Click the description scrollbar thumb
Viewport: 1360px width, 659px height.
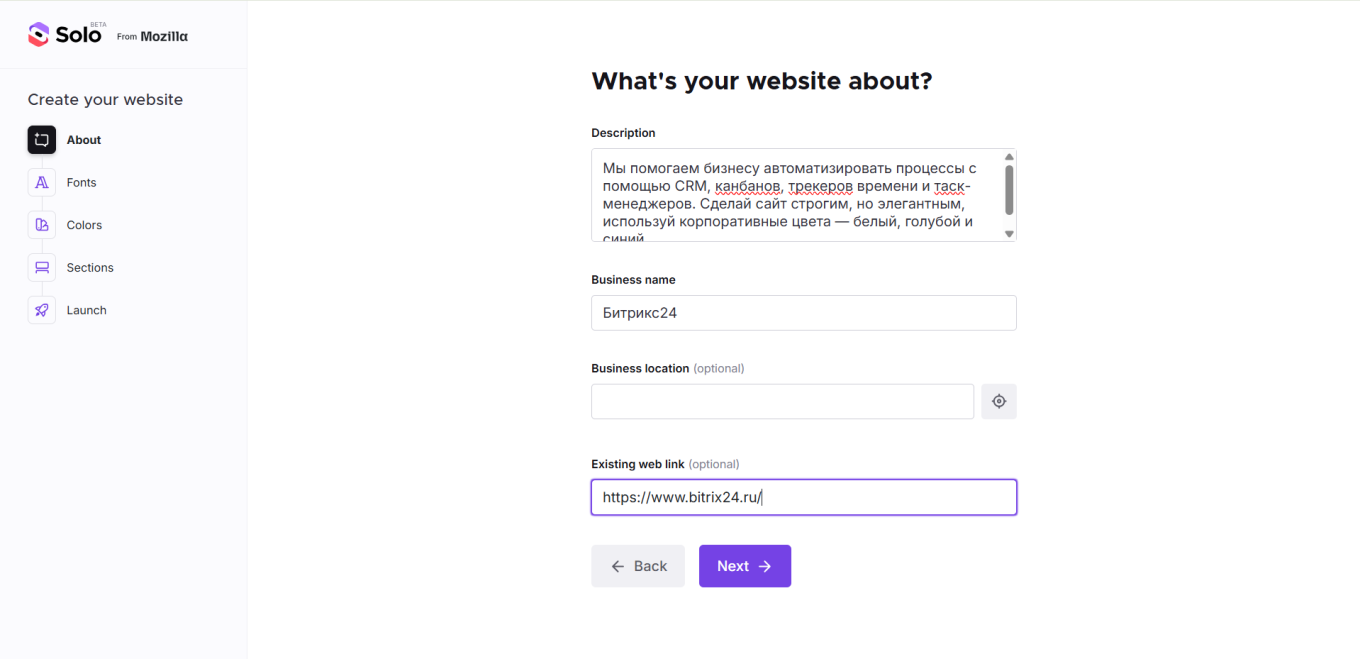[1009, 190]
